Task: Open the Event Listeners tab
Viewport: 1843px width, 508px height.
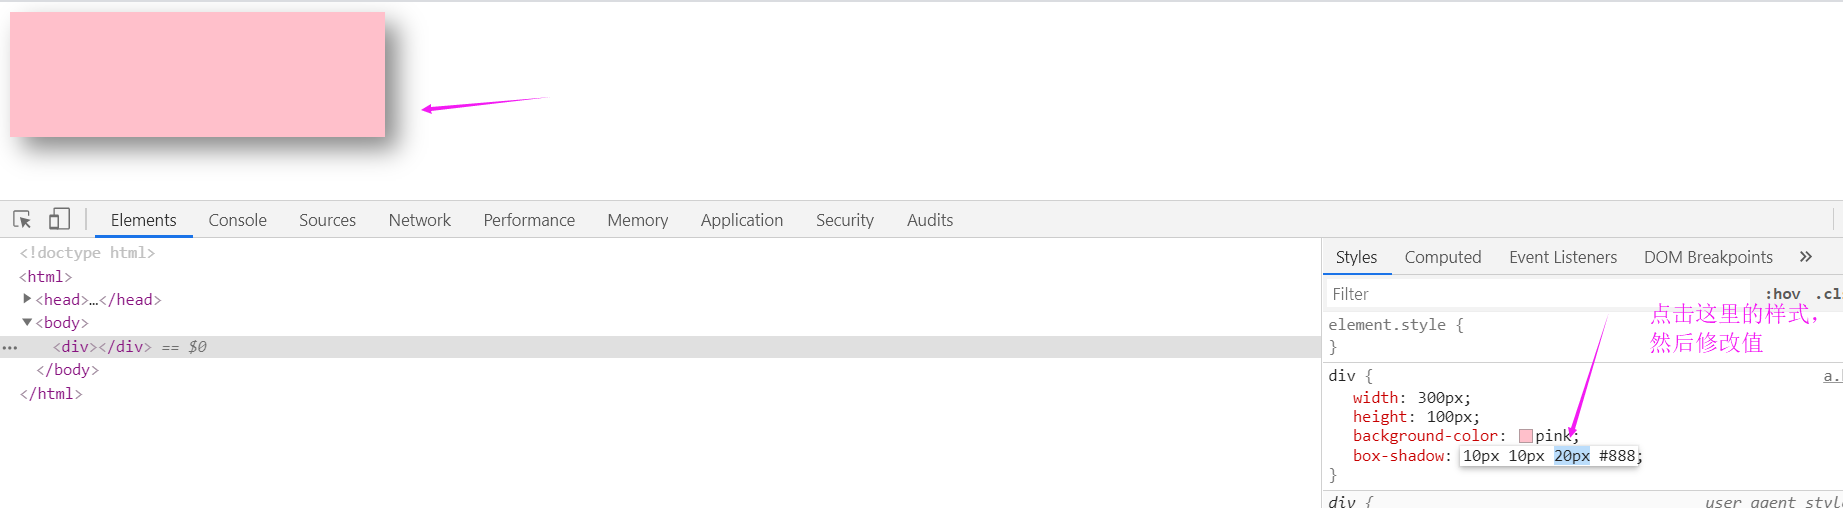Action: pyautogui.click(x=1562, y=257)
